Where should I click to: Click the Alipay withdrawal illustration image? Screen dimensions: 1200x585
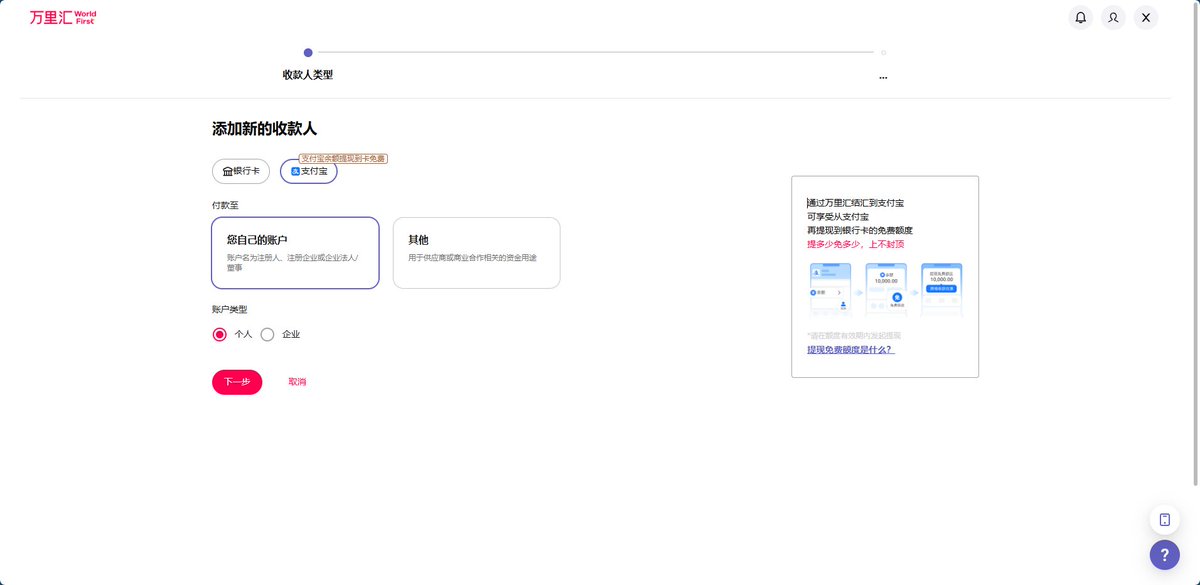[885, 292]
